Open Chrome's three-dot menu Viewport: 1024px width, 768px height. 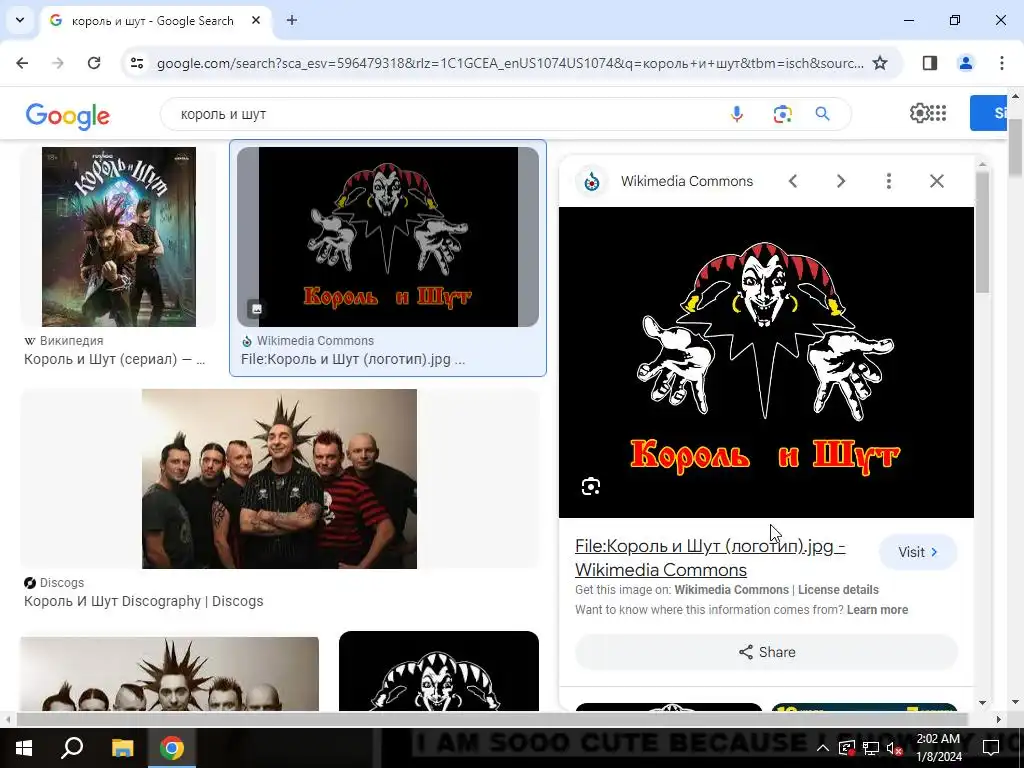point(1002,63)
